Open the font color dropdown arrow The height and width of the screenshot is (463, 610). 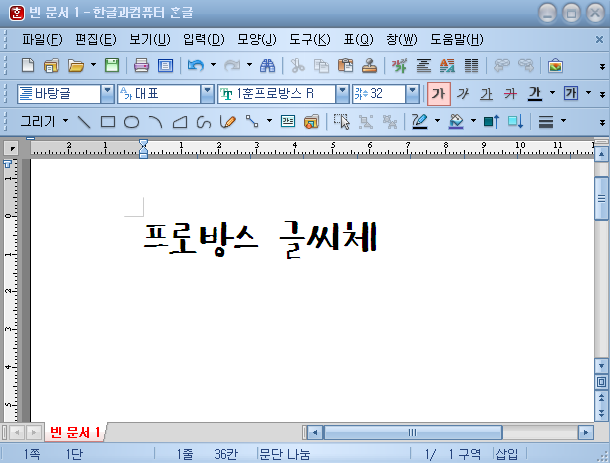(552, 93)
